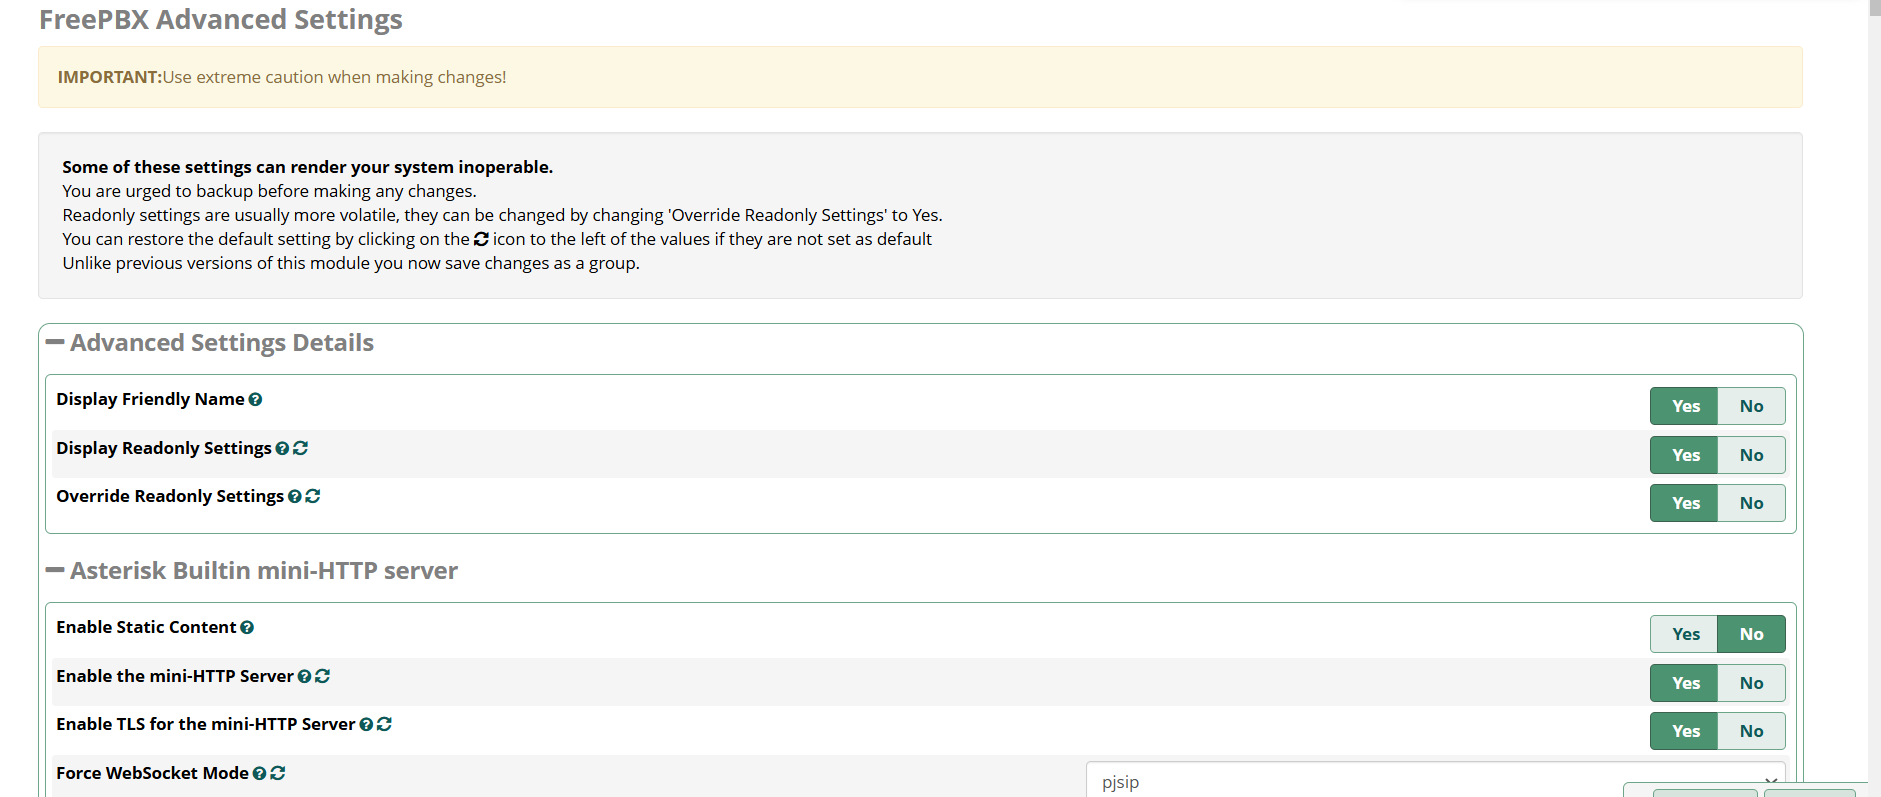Set Enable TLS for mini-HTTP Server to Yes
The image size is (1881, 797).
[x=1684, y=731]
